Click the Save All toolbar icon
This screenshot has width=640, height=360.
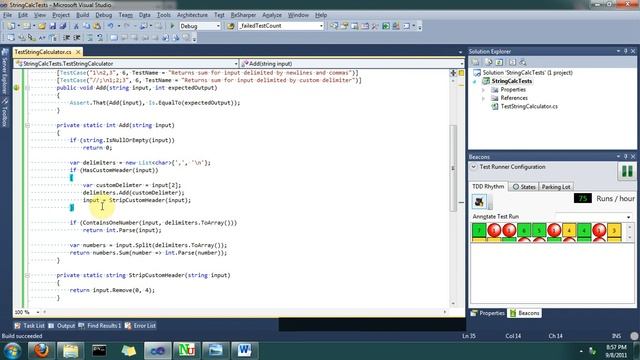click(x=62, y=26)
